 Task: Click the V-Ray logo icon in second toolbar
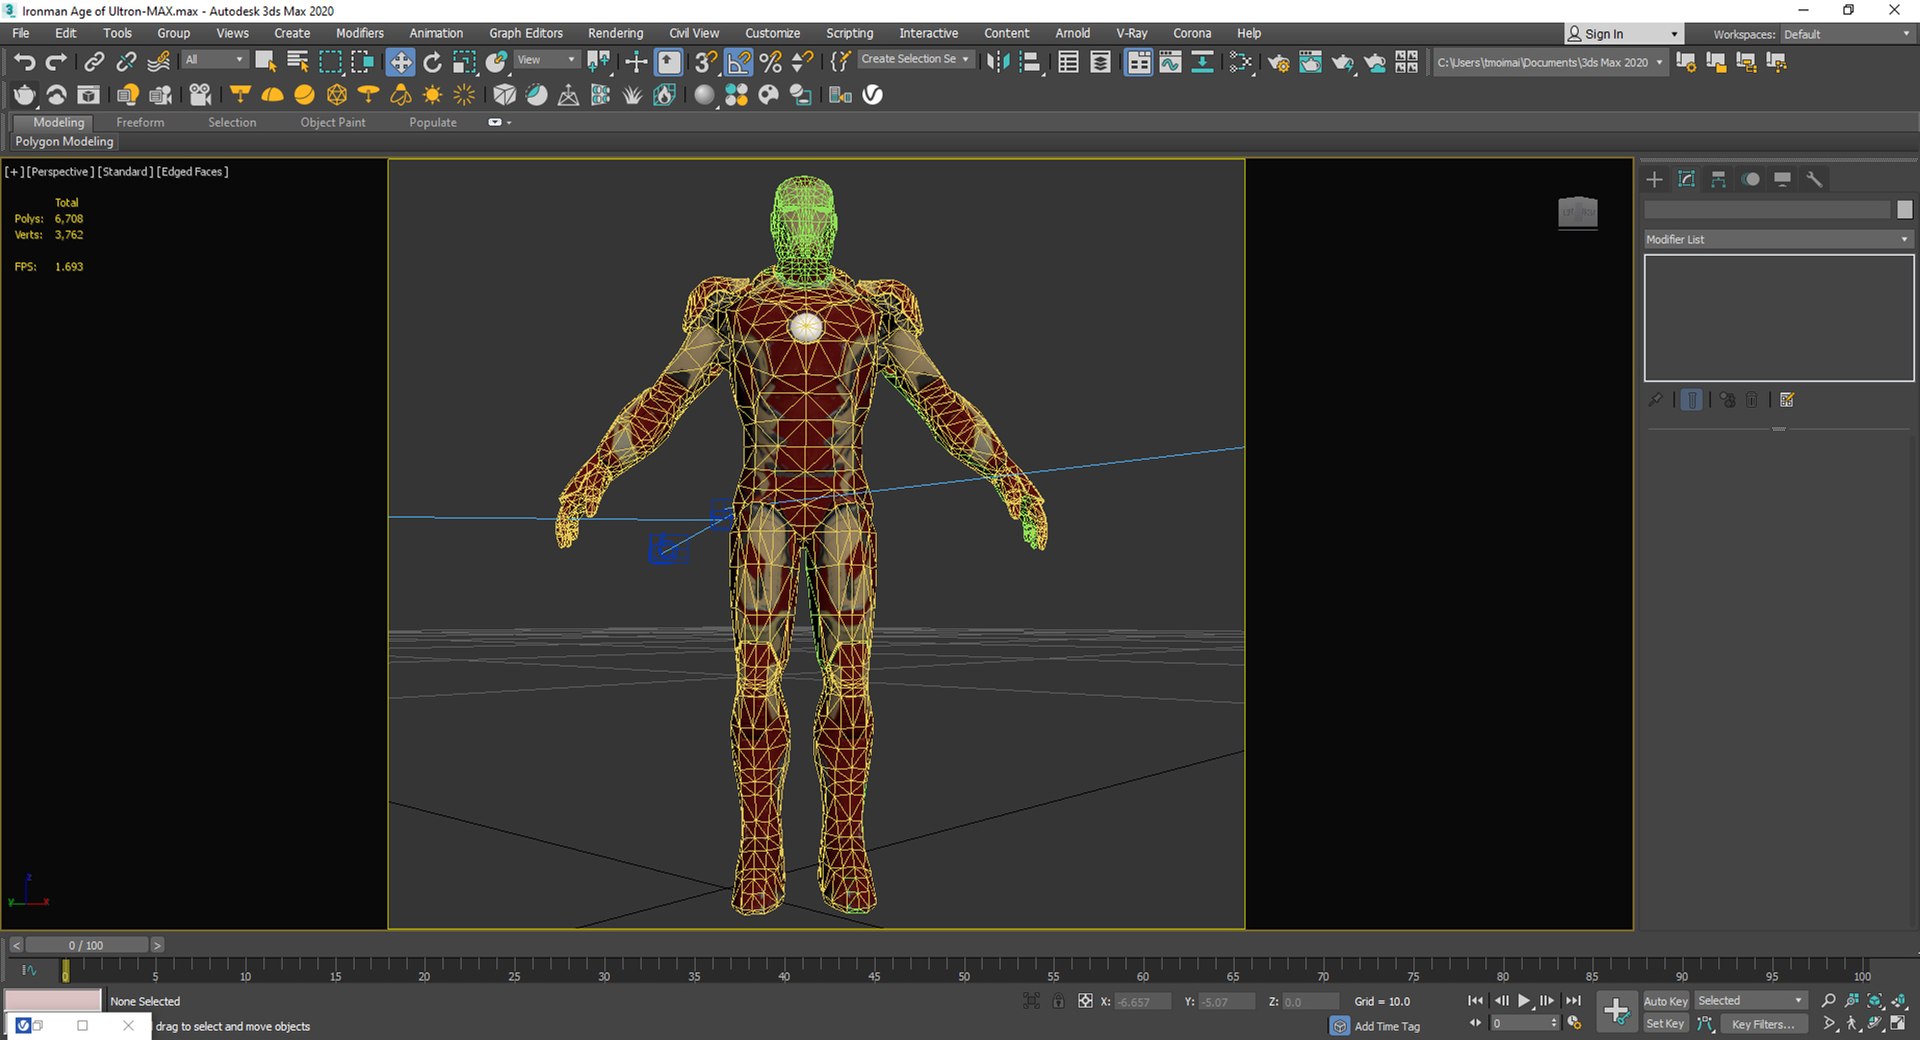pyautogui.click(x=873, y=95)
